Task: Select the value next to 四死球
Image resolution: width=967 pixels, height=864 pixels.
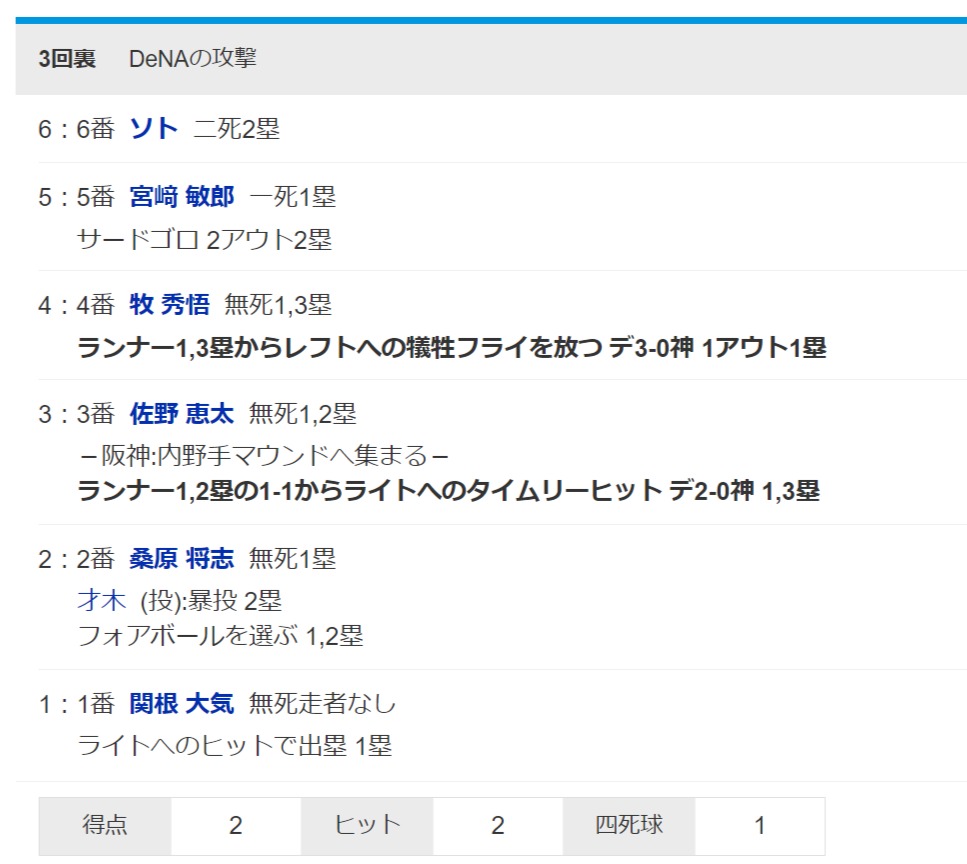Action: tap(760, 826)
